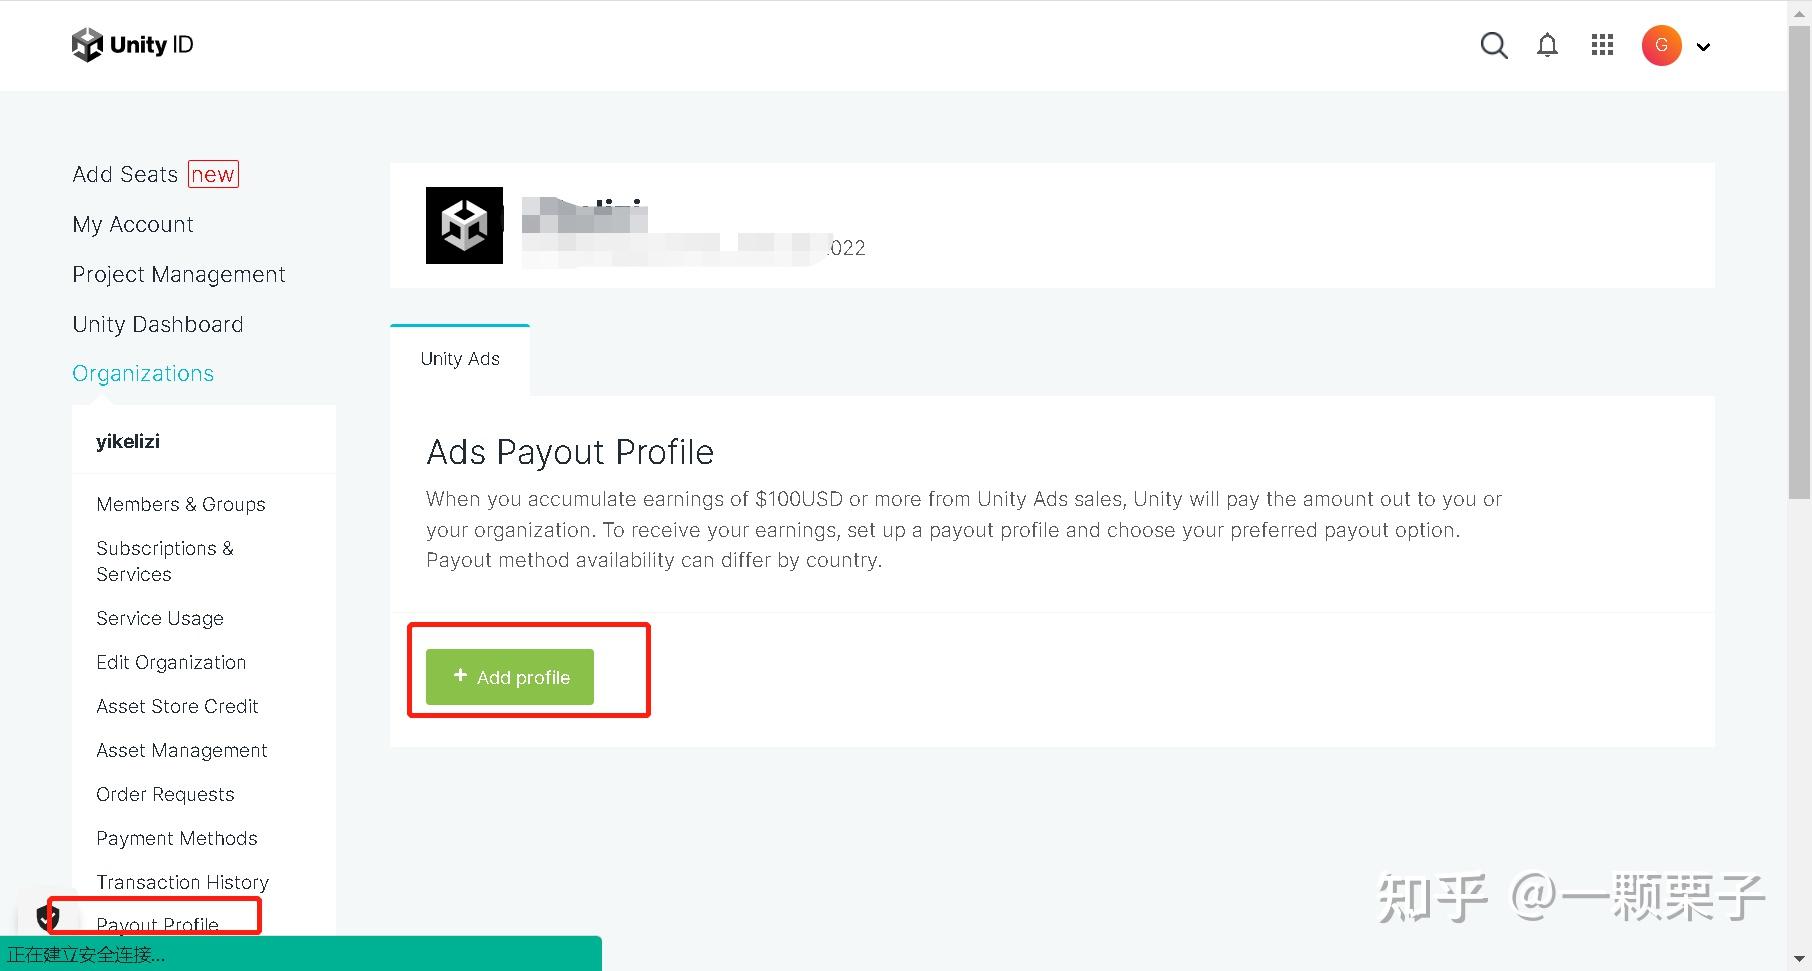Open Order Requests page

tap(165, 794)
